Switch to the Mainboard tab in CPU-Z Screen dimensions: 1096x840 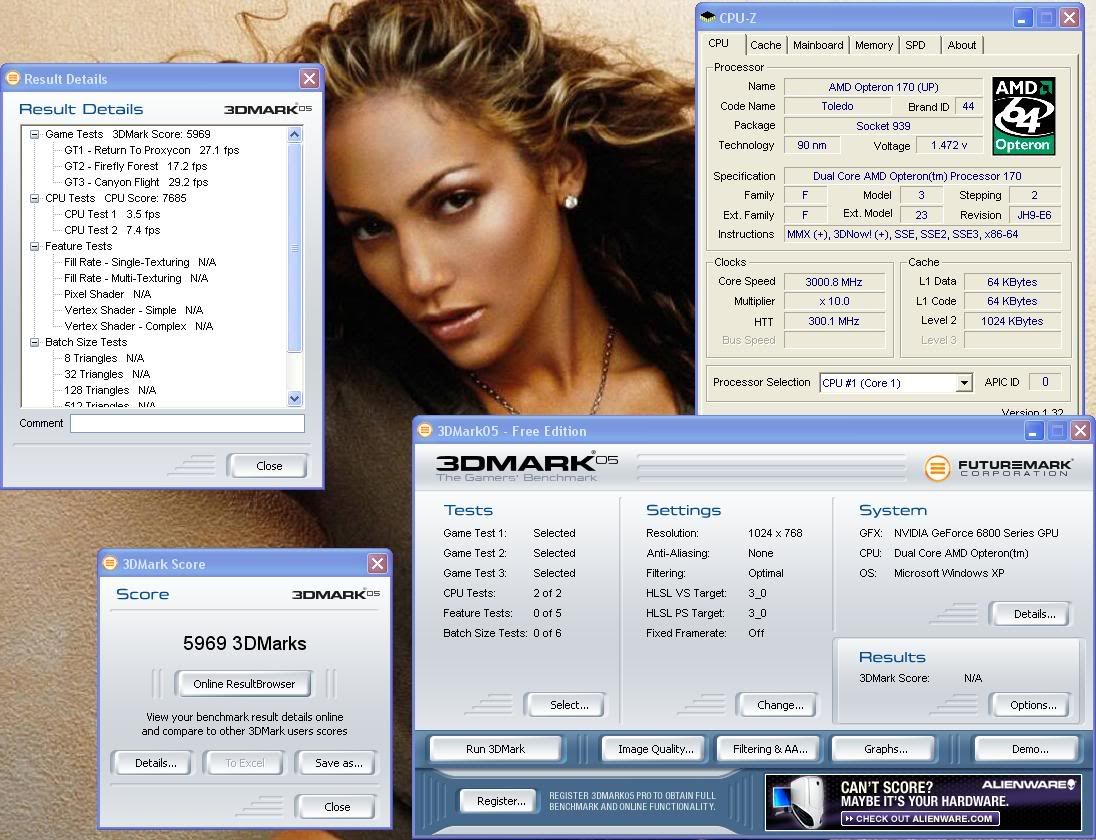tap(818, 45)
